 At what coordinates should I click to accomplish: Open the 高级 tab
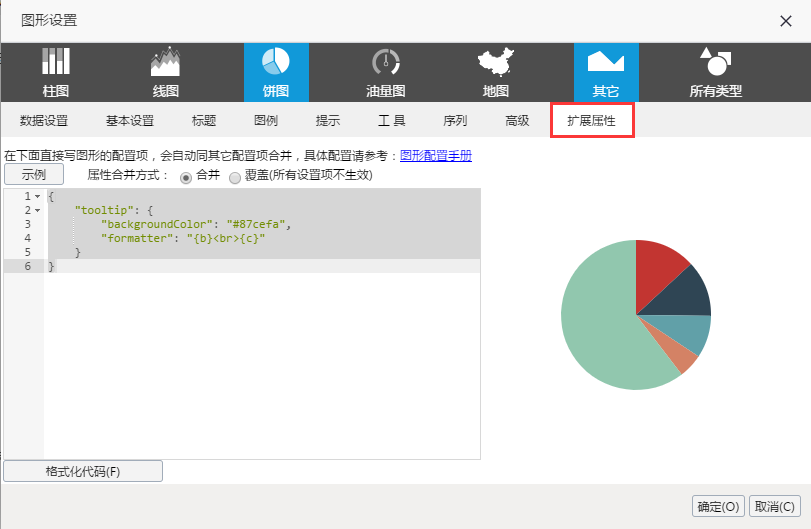[x=517, y=120]
